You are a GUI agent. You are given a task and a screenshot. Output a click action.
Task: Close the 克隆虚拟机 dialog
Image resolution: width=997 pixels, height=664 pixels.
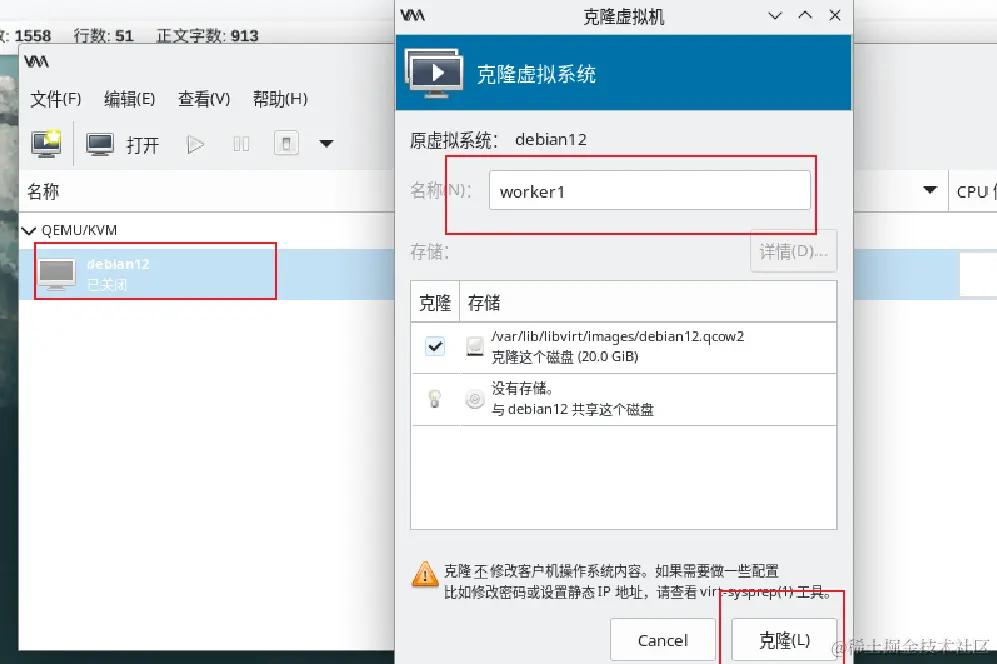[x=835, y=15]
